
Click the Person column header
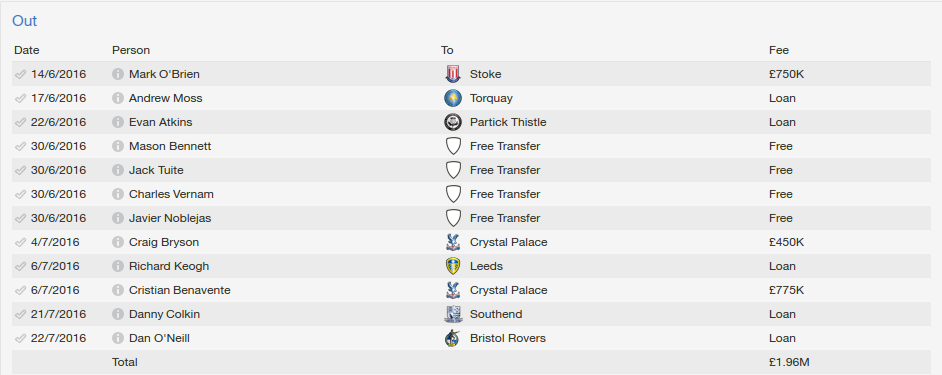(x=131, y=50)
